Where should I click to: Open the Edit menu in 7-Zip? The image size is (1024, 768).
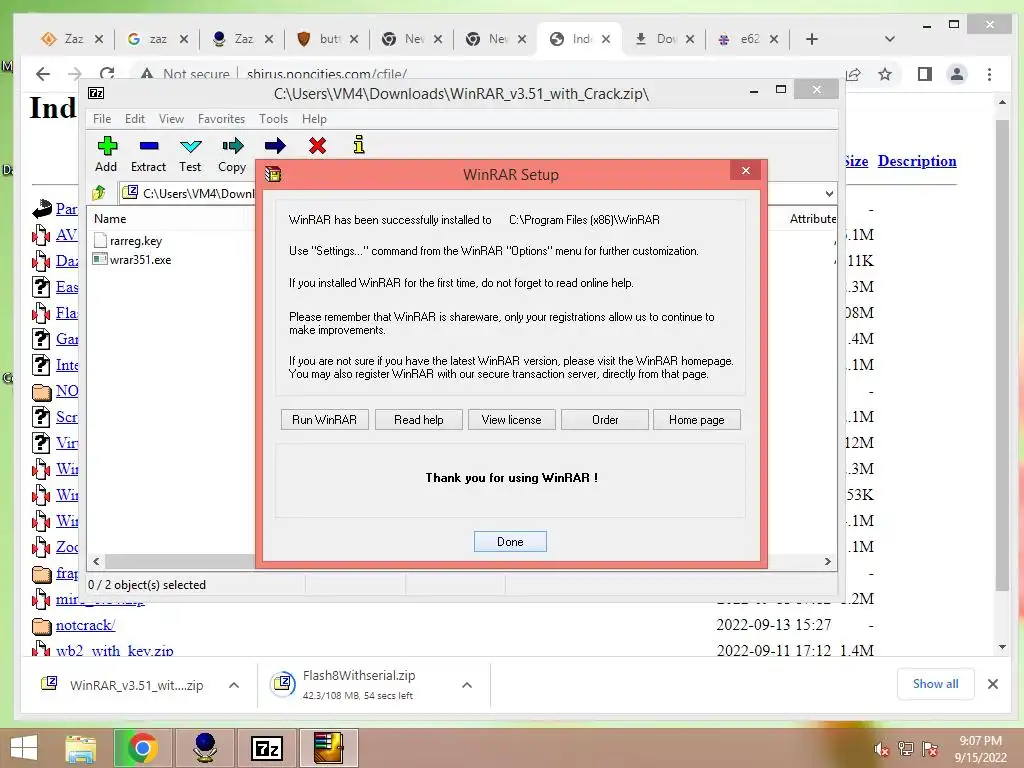[135, 119]
